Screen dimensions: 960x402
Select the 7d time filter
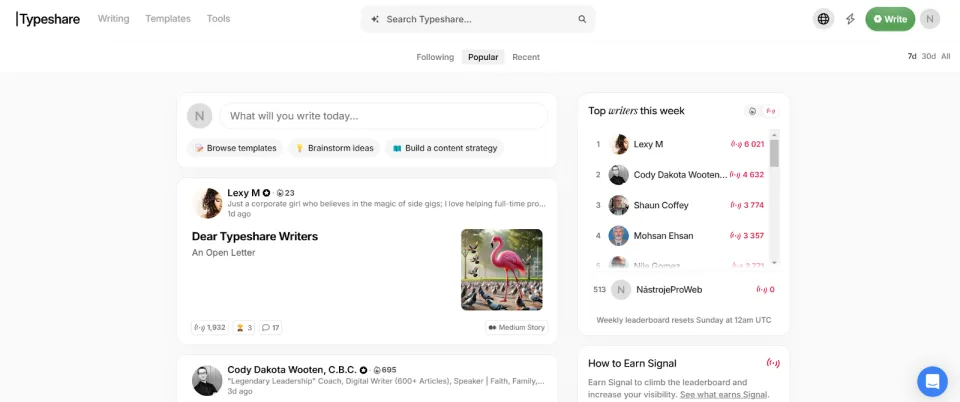point(912,56)
